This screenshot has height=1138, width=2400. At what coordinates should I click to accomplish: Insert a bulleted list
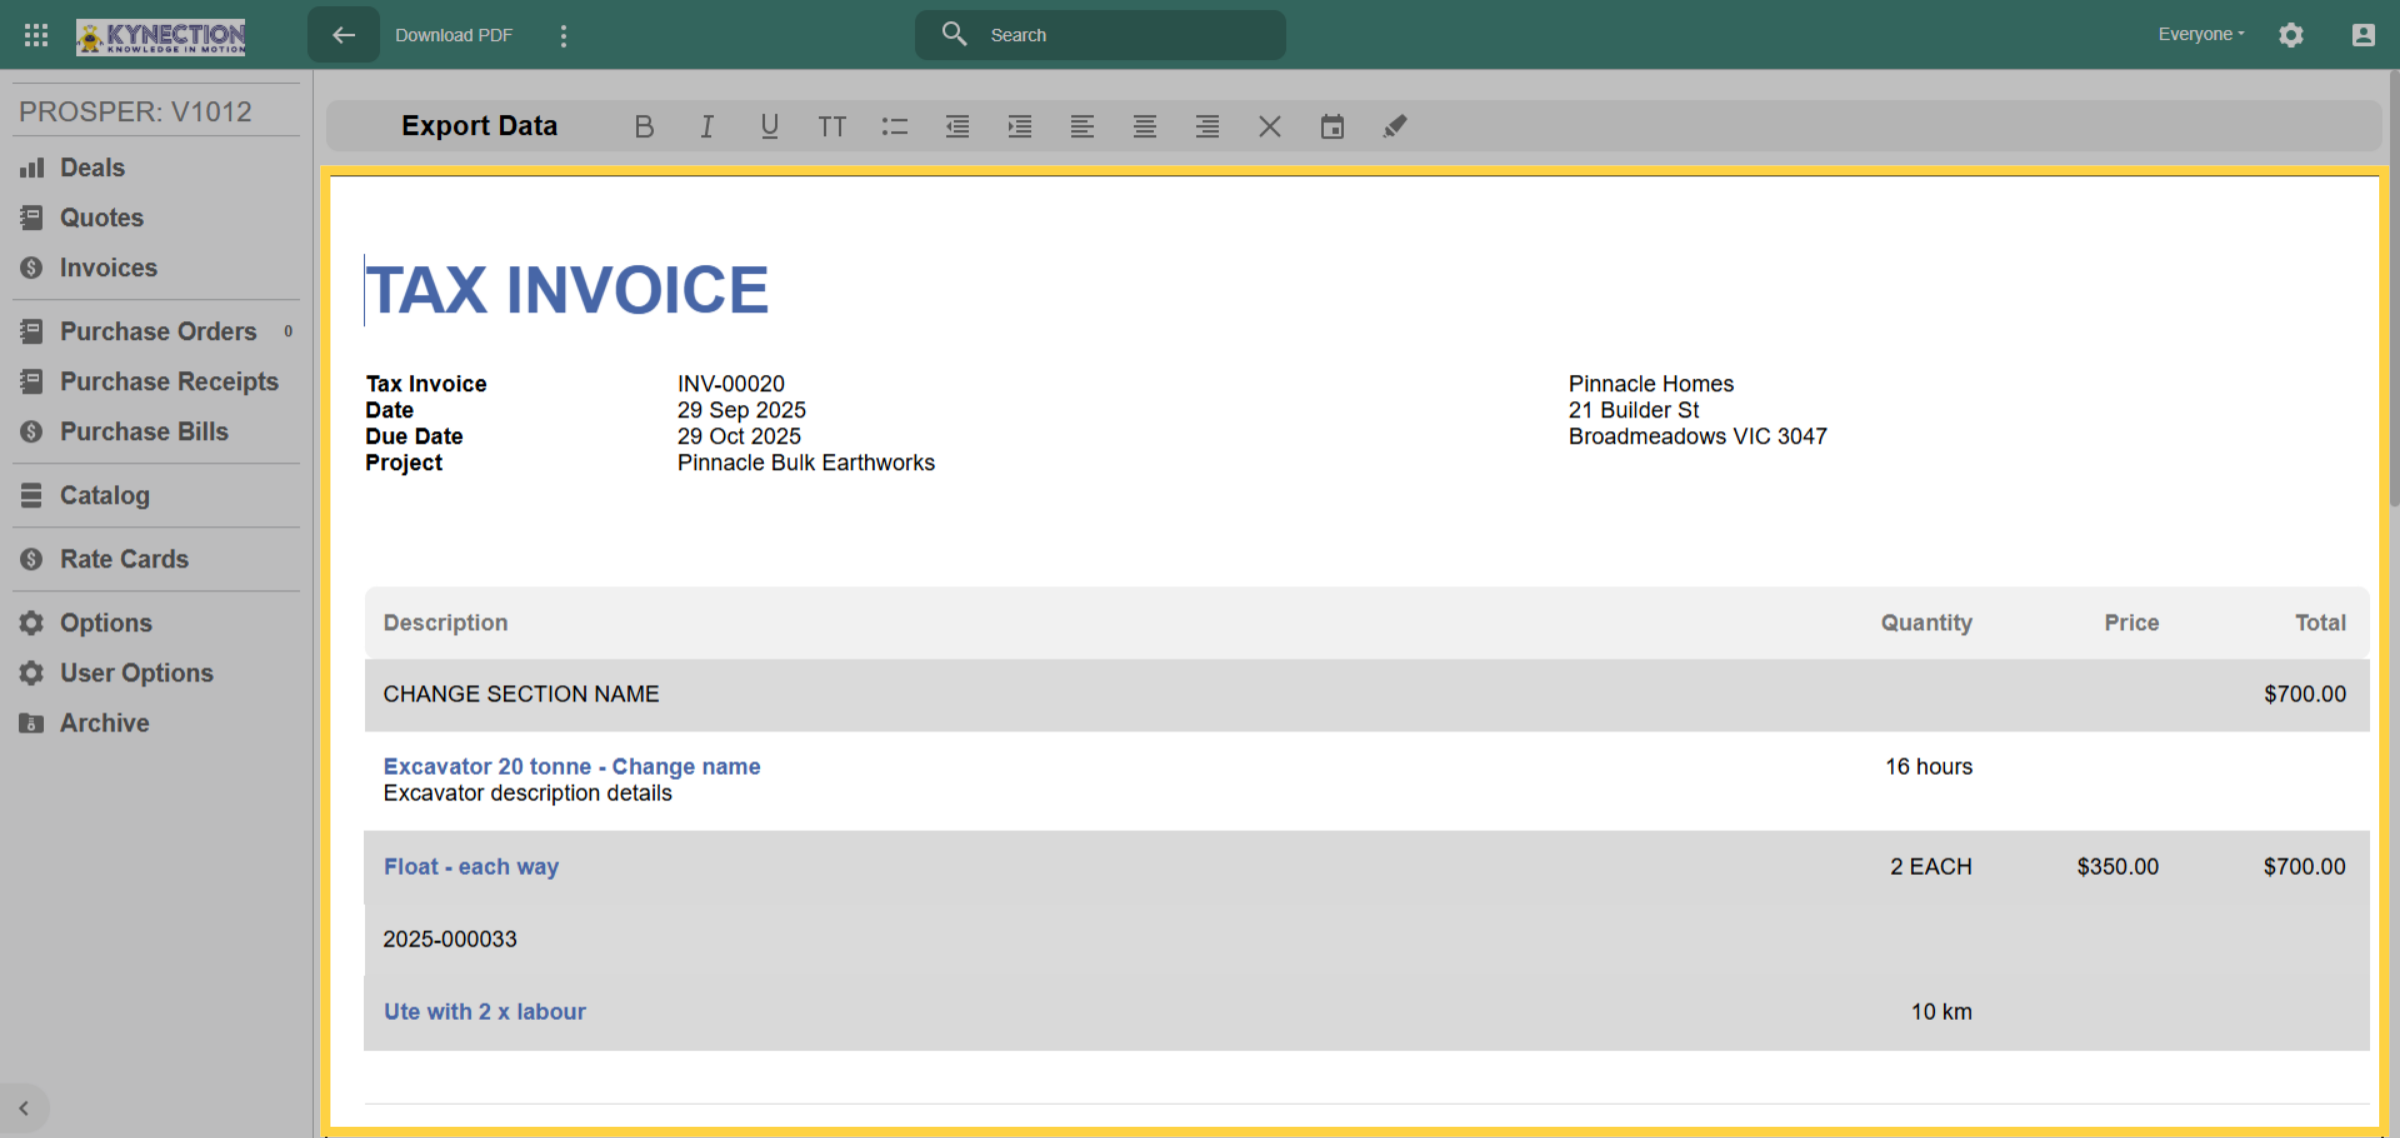895,126
